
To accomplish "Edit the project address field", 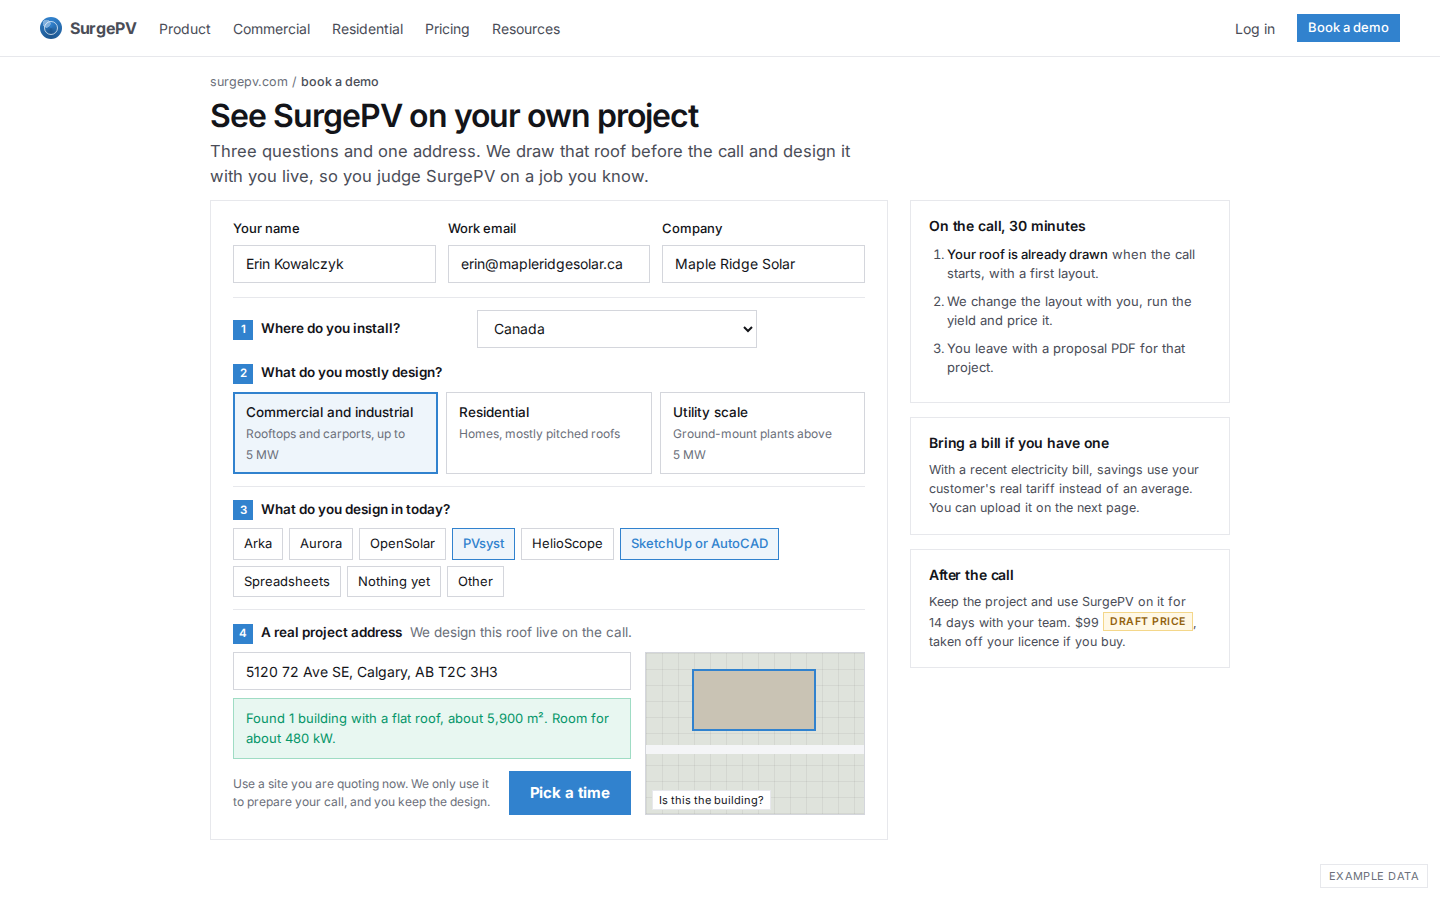I will pos(432,671).
